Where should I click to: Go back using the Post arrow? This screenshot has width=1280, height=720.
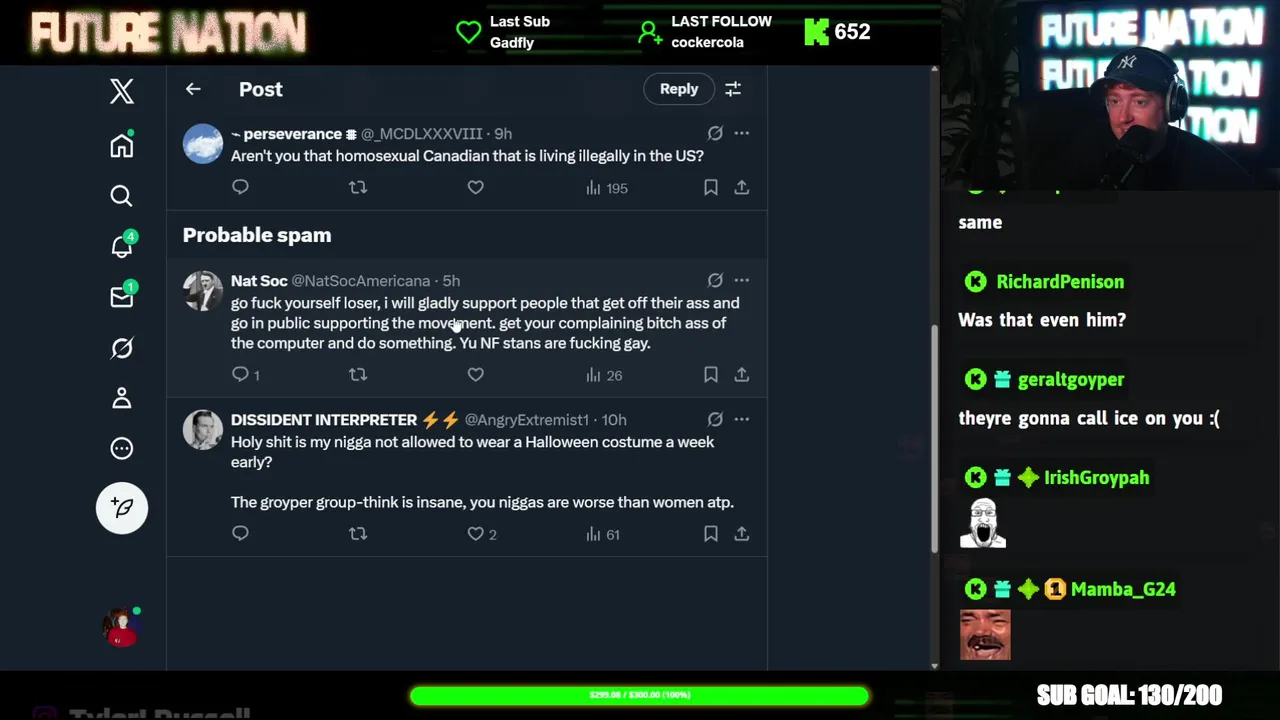point(193,89)
